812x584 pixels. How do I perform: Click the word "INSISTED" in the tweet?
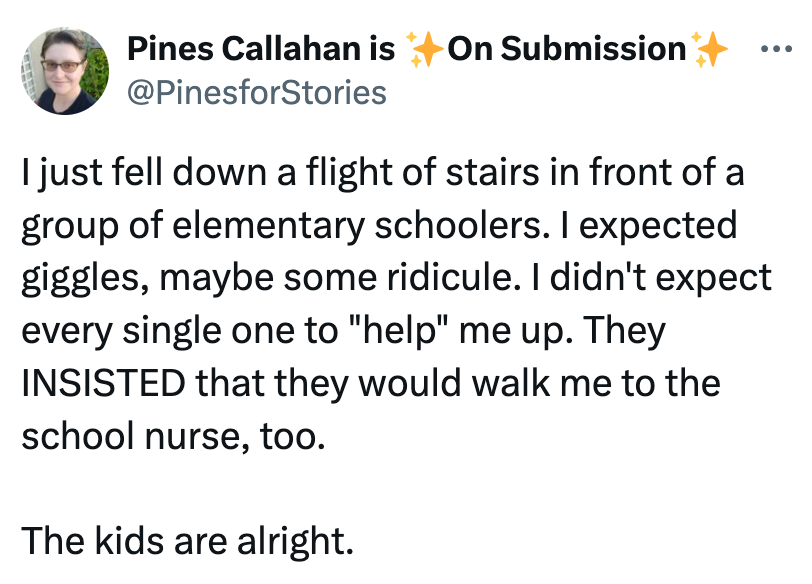(107, 384)
